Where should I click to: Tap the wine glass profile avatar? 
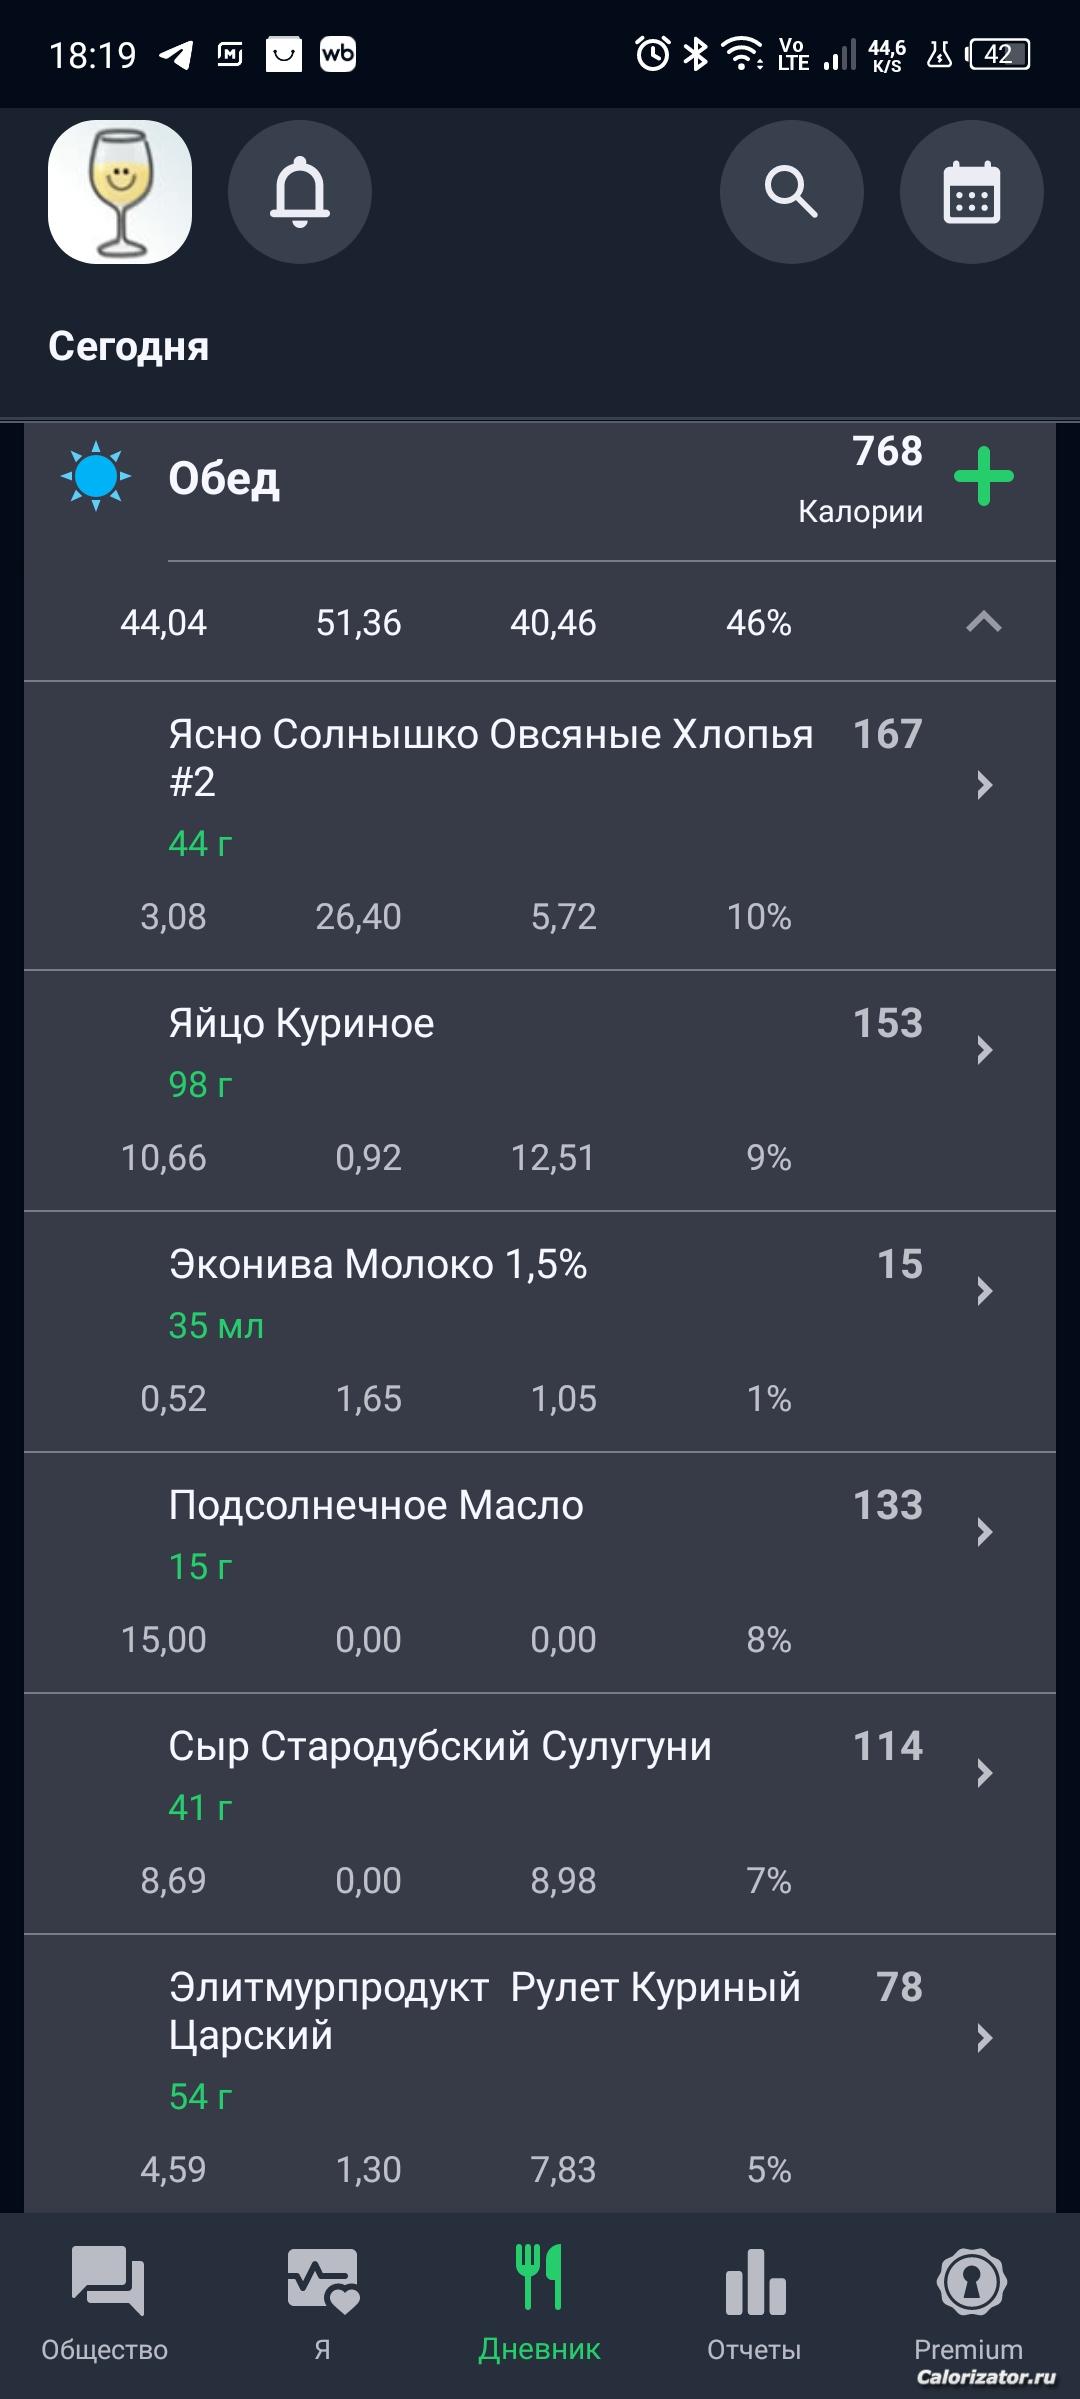(x=120, y=192)
